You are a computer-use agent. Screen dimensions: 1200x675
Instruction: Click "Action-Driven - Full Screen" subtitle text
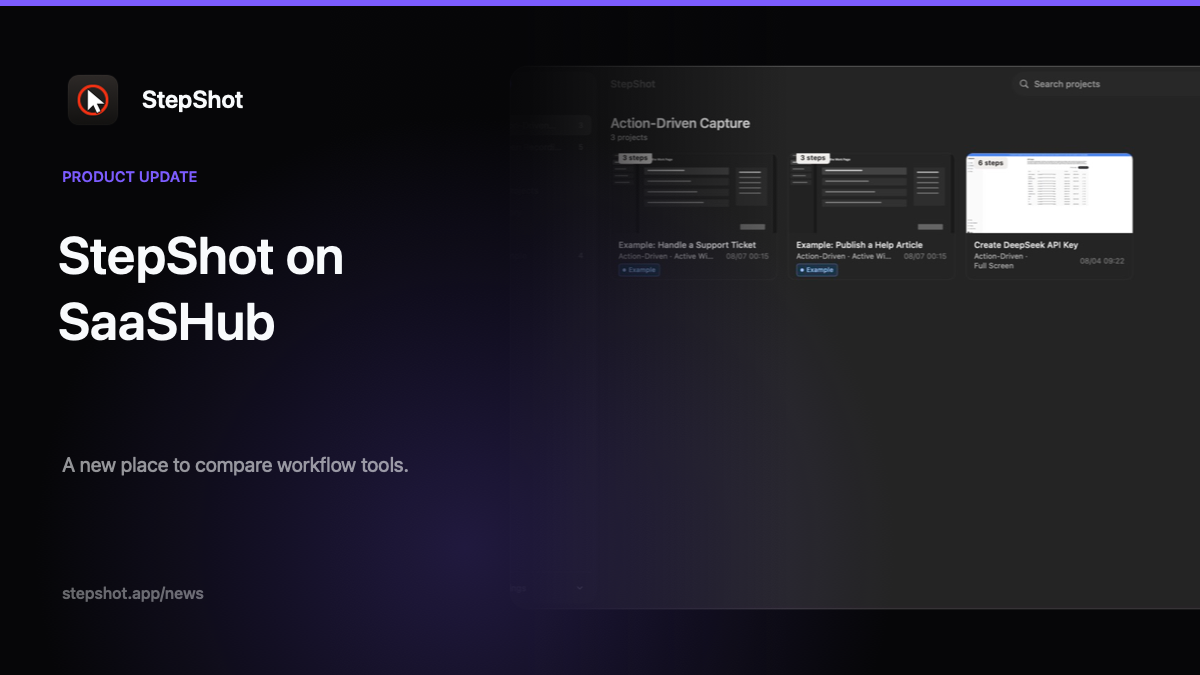[1000, 261]
